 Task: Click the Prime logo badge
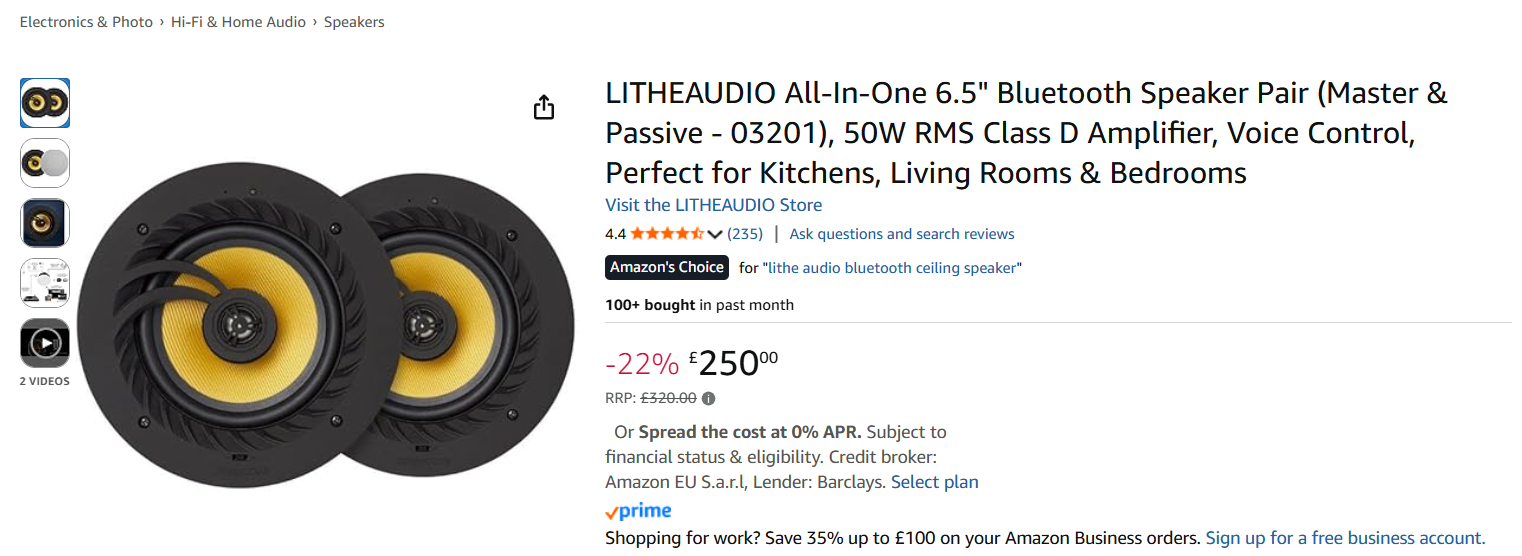pos(638,511)
